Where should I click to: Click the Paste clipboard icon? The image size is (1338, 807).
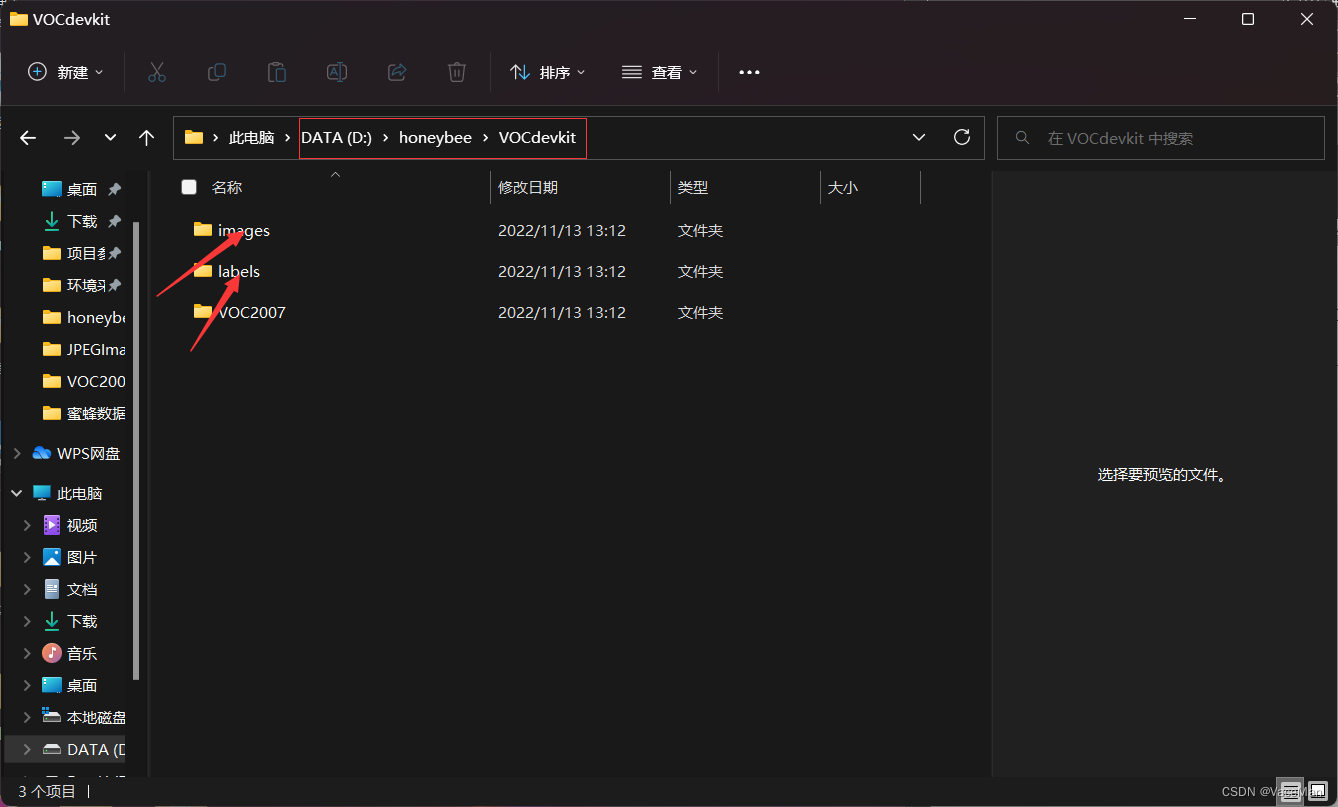click(277, 72)
